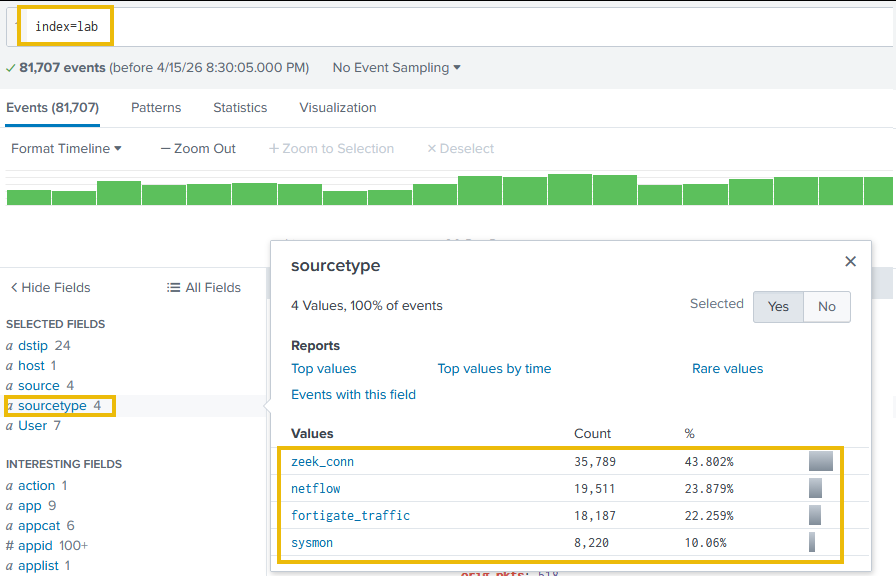Select the appcat interesting field
The height and width of the screenshot is (576, 896).
(x=39, y=526)
